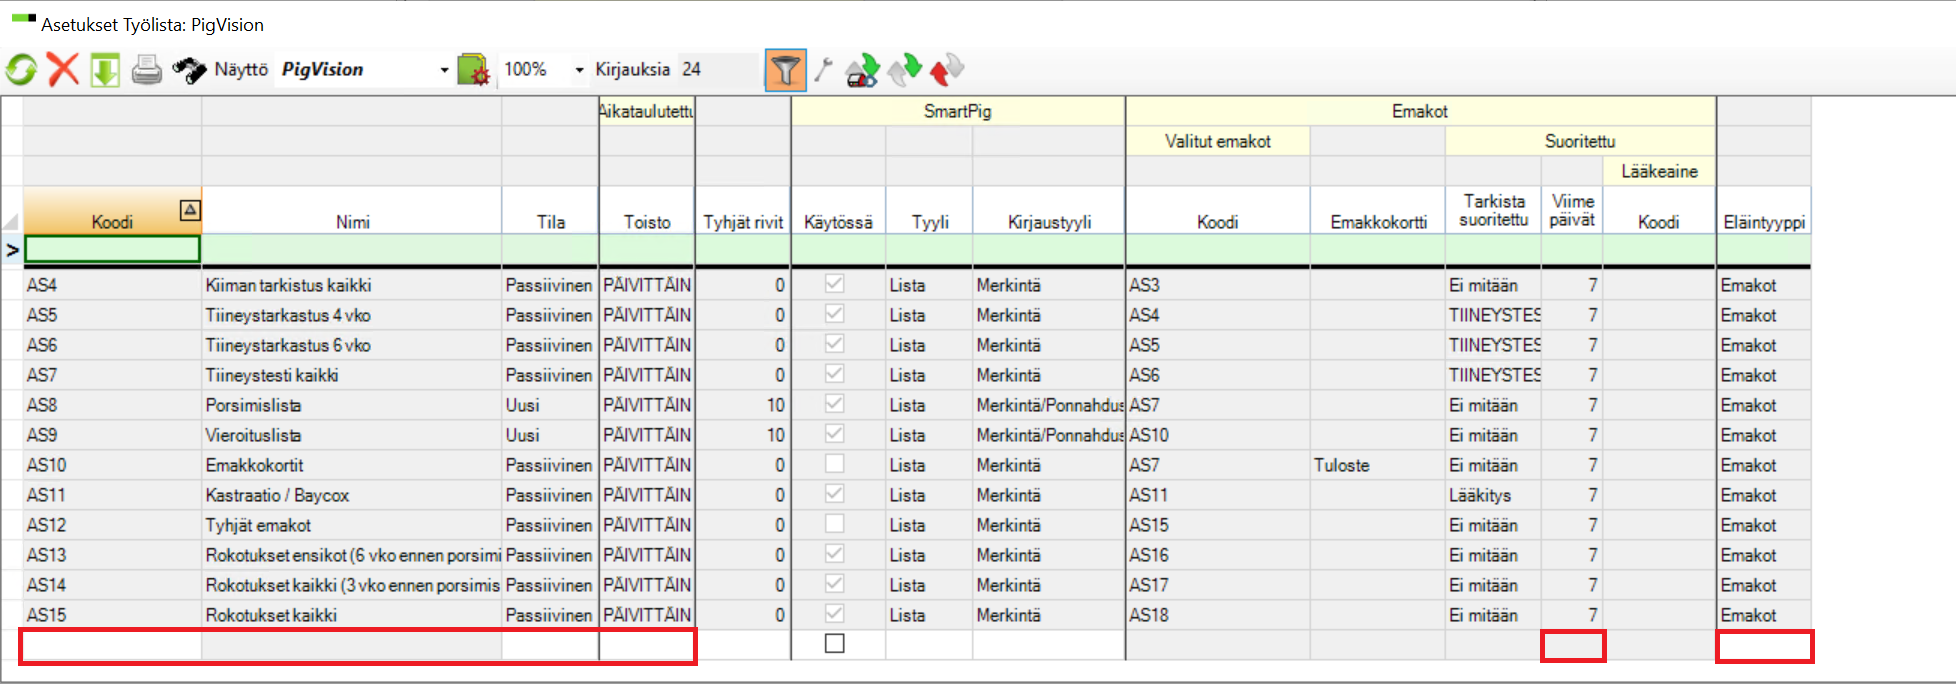The image size is (1956, 692).
Task: Click the 'Lääkitys' cell in AS11 row
Action: coord(1493,495)
